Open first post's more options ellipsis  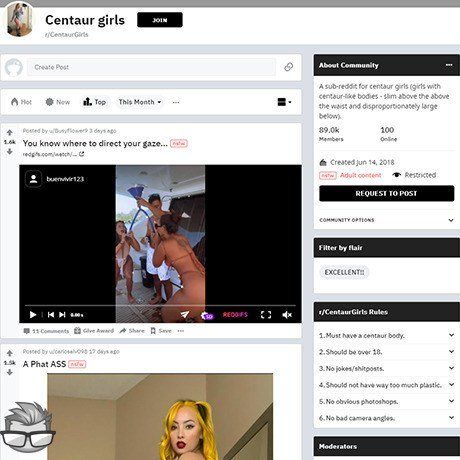181,331
